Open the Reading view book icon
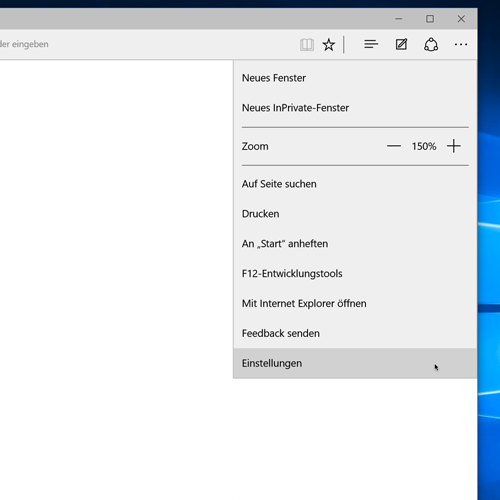This screenshot has width=500, height=500. 307,44
